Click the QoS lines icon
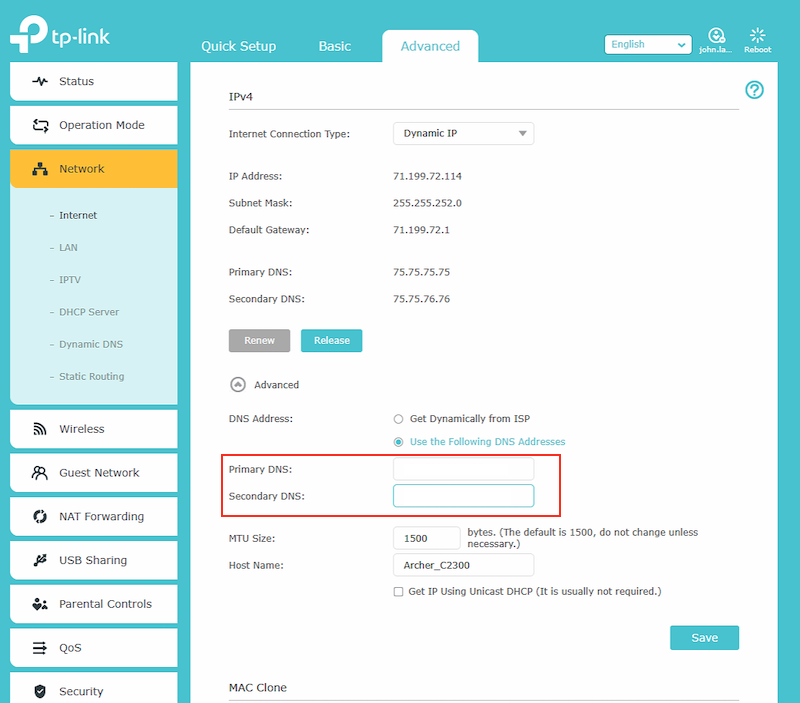This screenshot has height=703, width=800. point(39,648)
